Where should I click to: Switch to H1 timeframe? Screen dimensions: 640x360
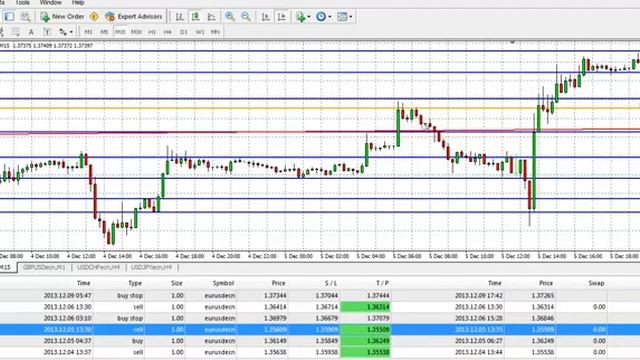[x=152, y=32]
